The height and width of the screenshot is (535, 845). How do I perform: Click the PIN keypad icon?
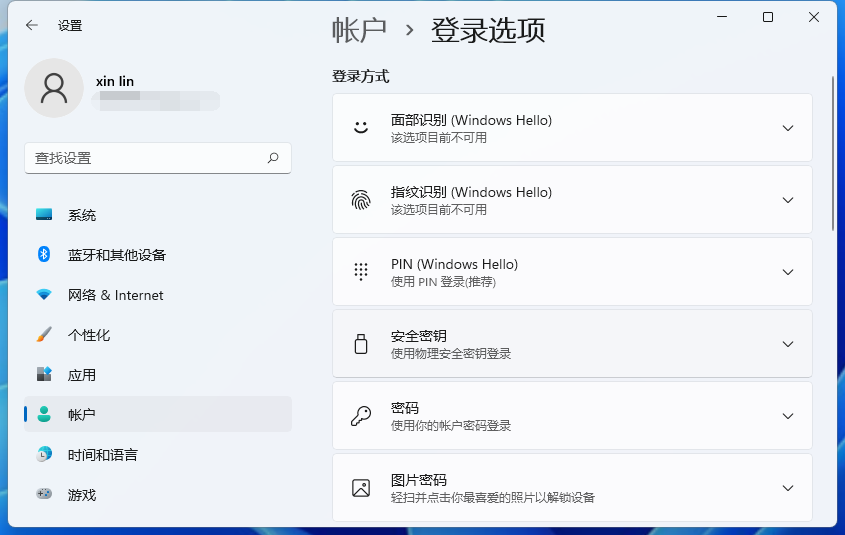tap(361, 272)
